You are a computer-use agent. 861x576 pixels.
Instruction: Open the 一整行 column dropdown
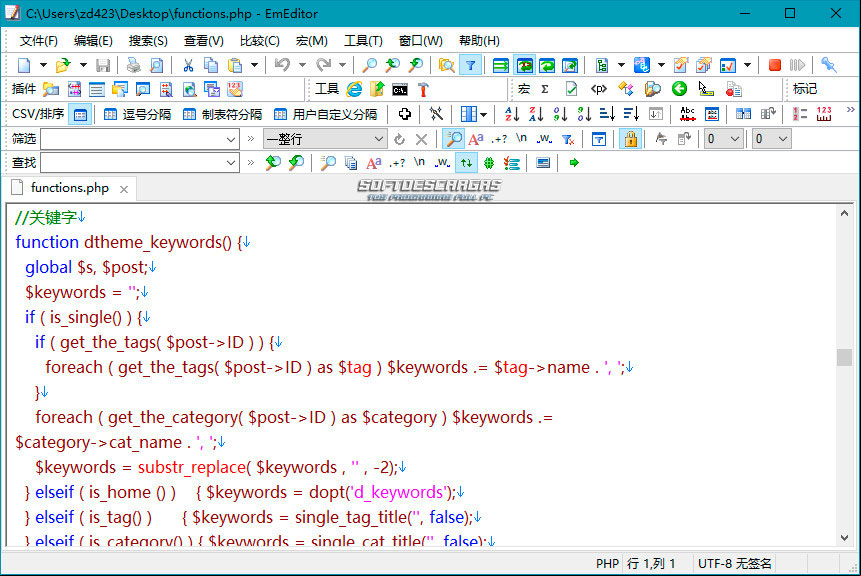click(x=378, y=139)
